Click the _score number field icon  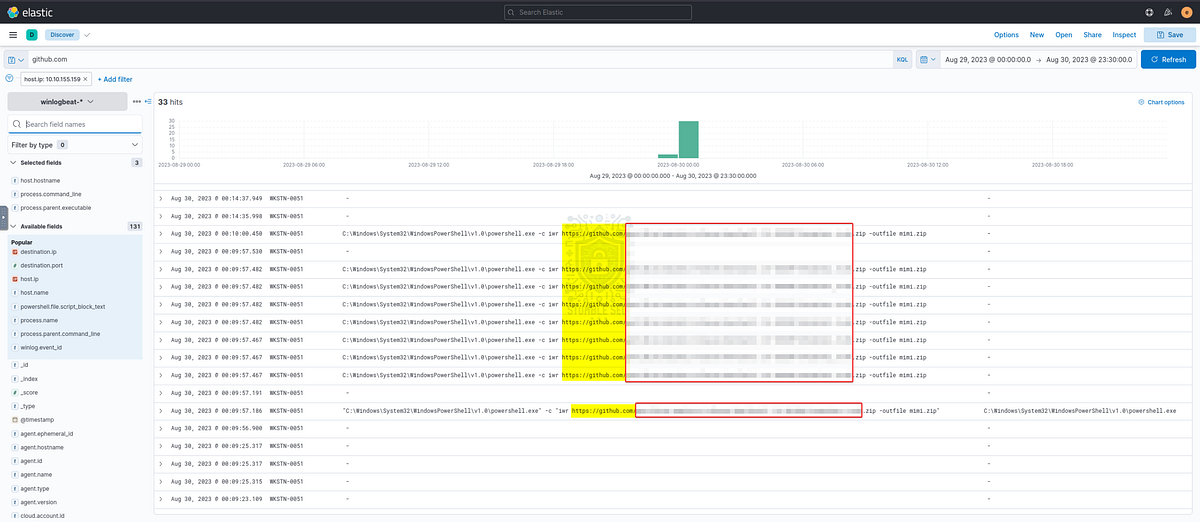coord(14,393)
